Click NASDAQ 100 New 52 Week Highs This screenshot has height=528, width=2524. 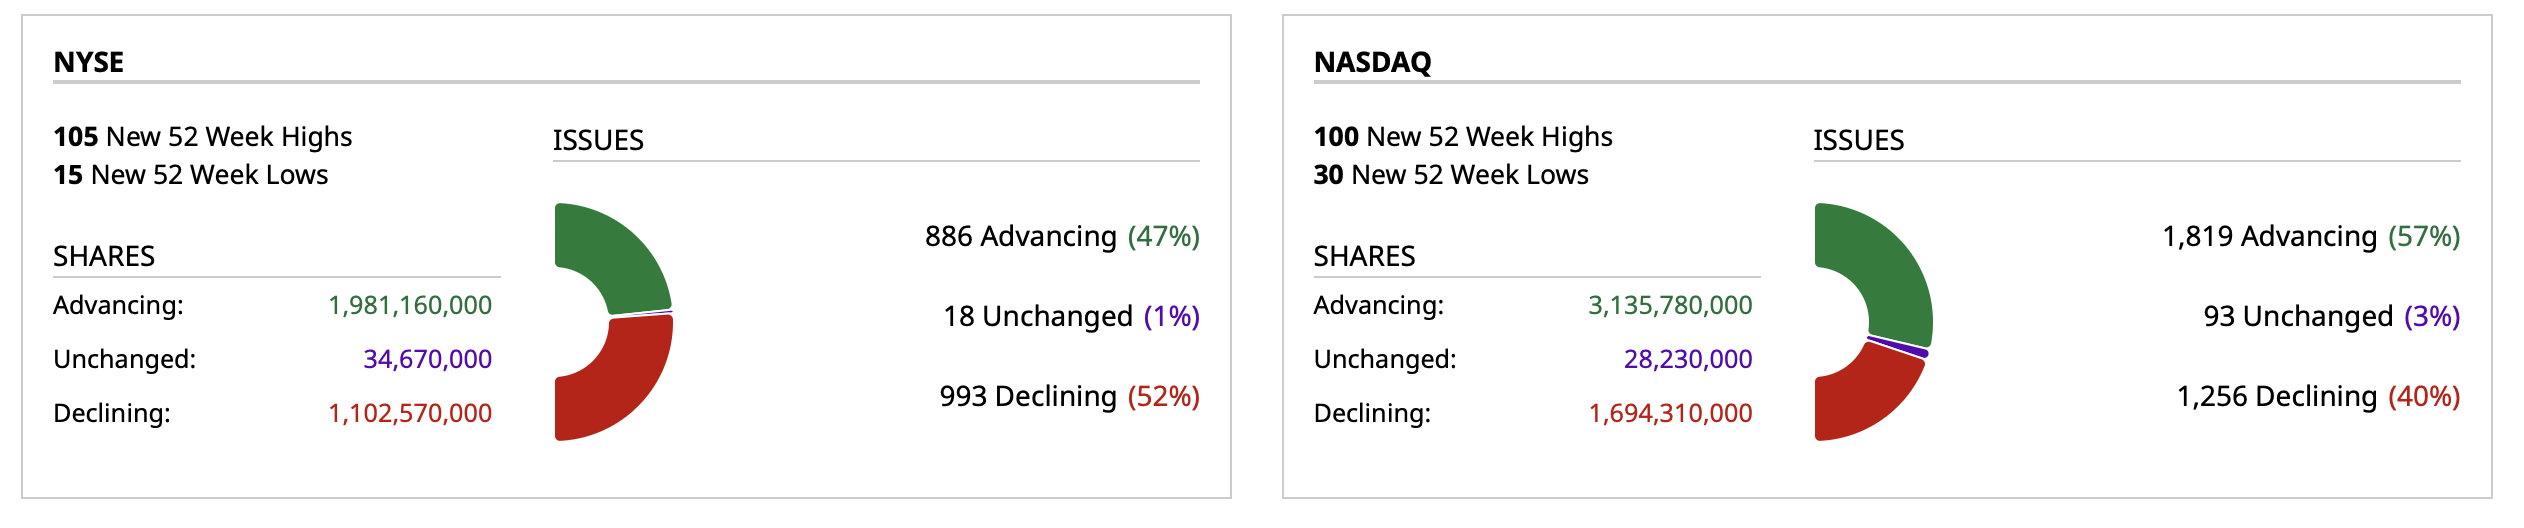pyautogui.click(x=1463, y=137)
